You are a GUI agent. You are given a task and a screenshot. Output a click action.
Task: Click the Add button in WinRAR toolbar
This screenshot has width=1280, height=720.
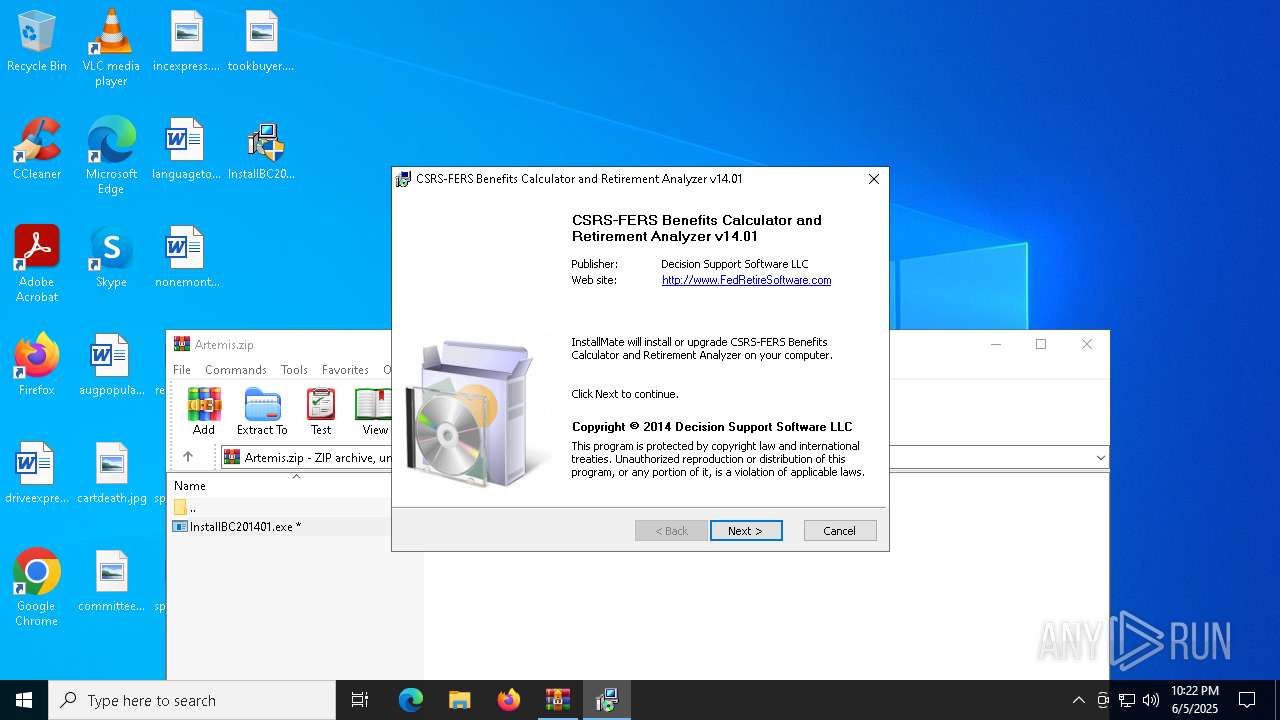(x=204, y=412)
